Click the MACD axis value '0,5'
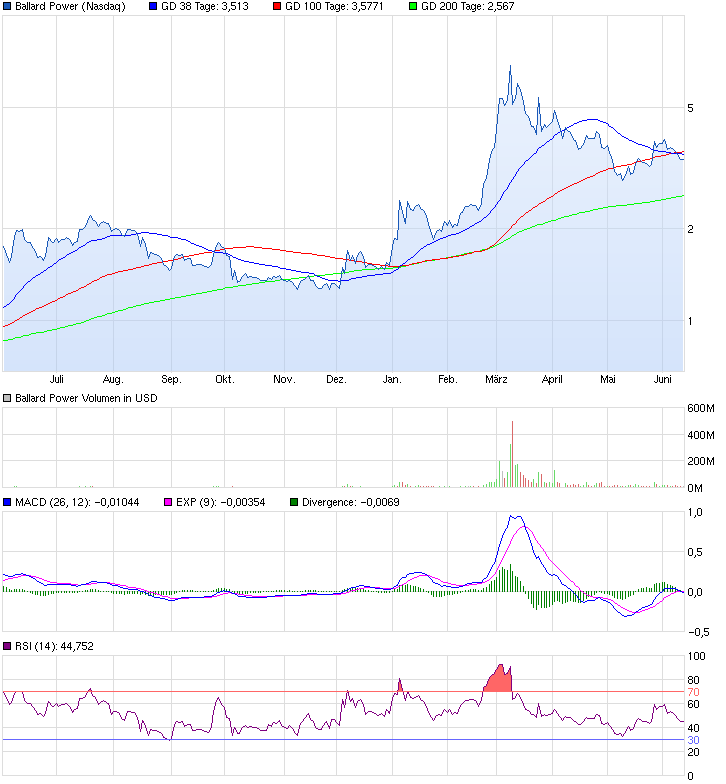This screenshot has width=726, height=784. pyautogui.click(x=695, y=552)
